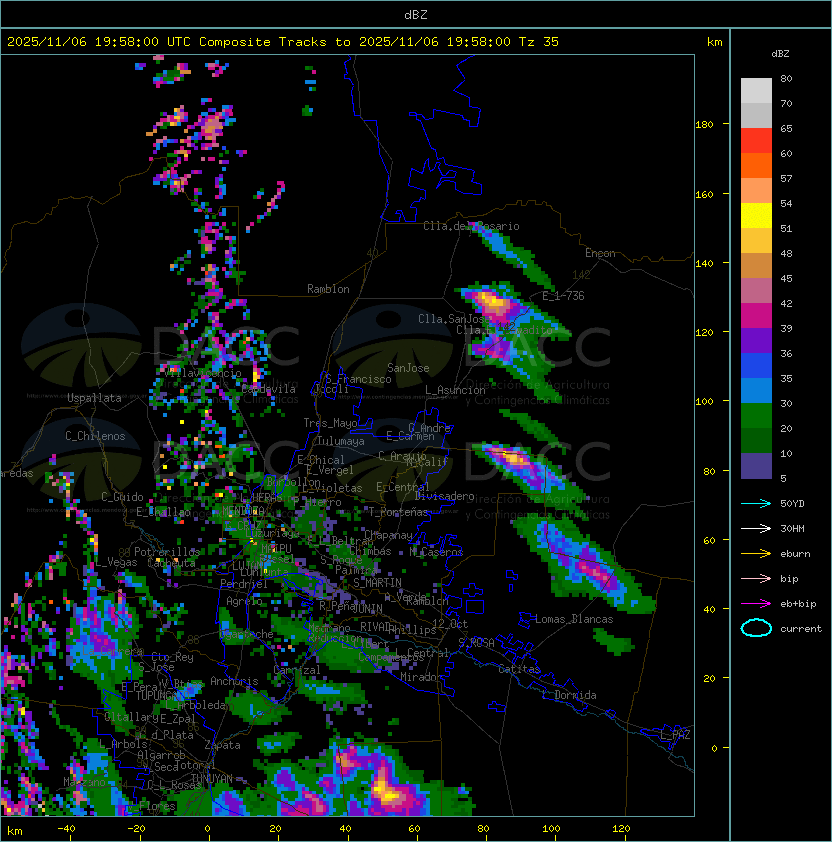Select the yellow 51 dBZ color swatch
This screenshot has width=832, height=842.
point(756,216)
